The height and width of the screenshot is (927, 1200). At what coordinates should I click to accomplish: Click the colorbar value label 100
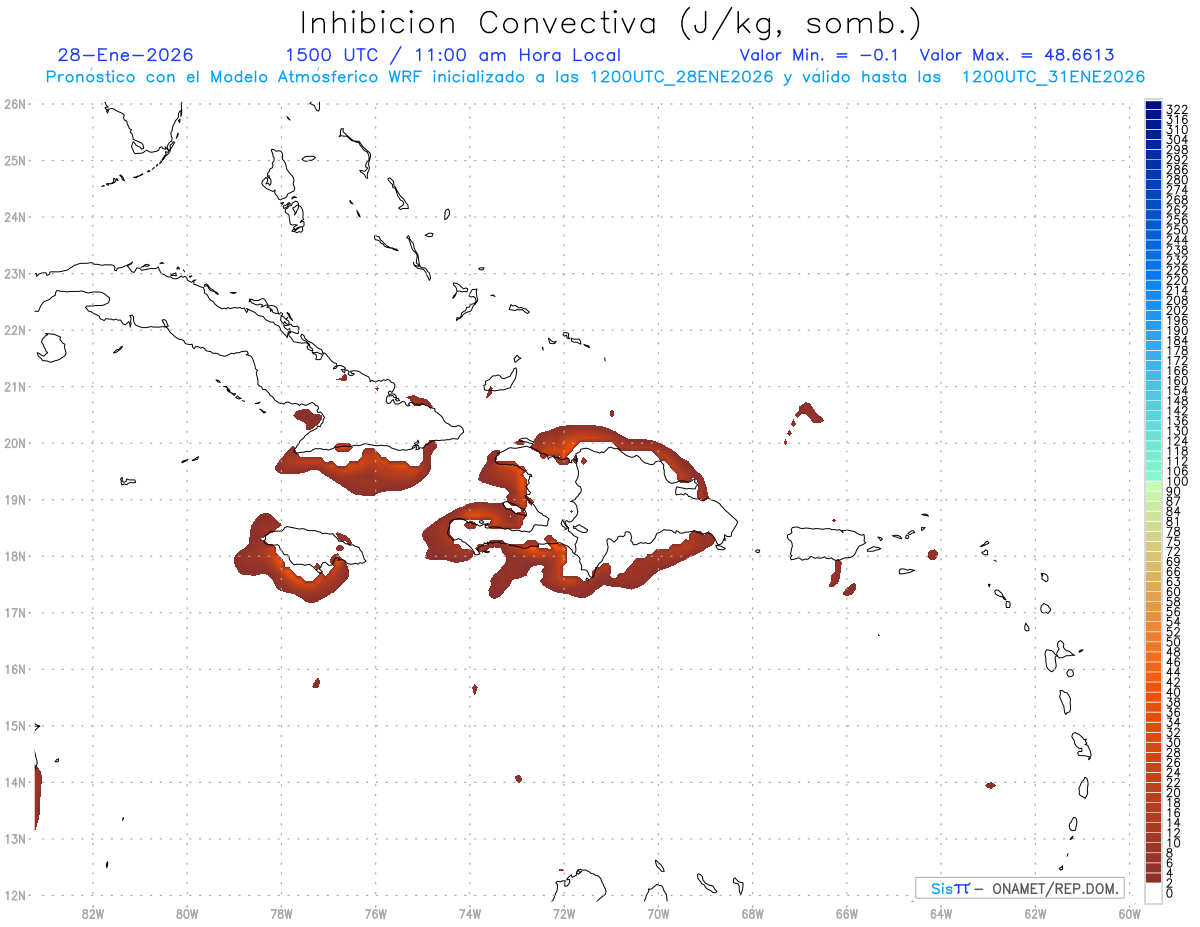1177,482
